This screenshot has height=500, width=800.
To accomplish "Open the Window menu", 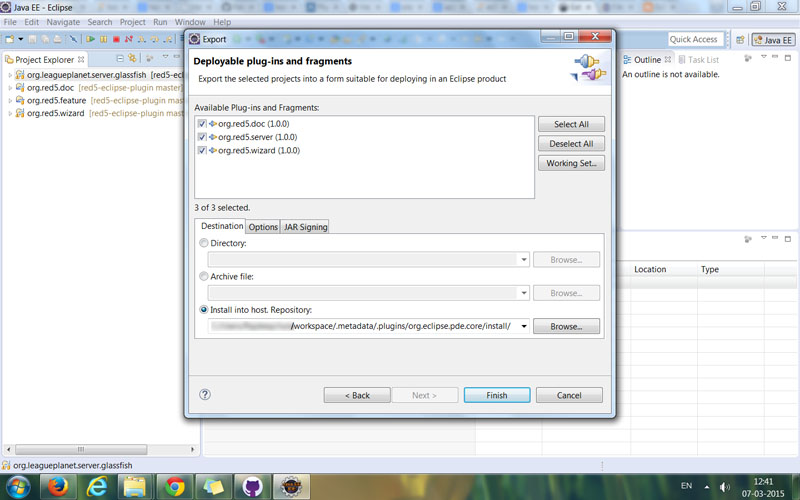I will coord(190,22).
